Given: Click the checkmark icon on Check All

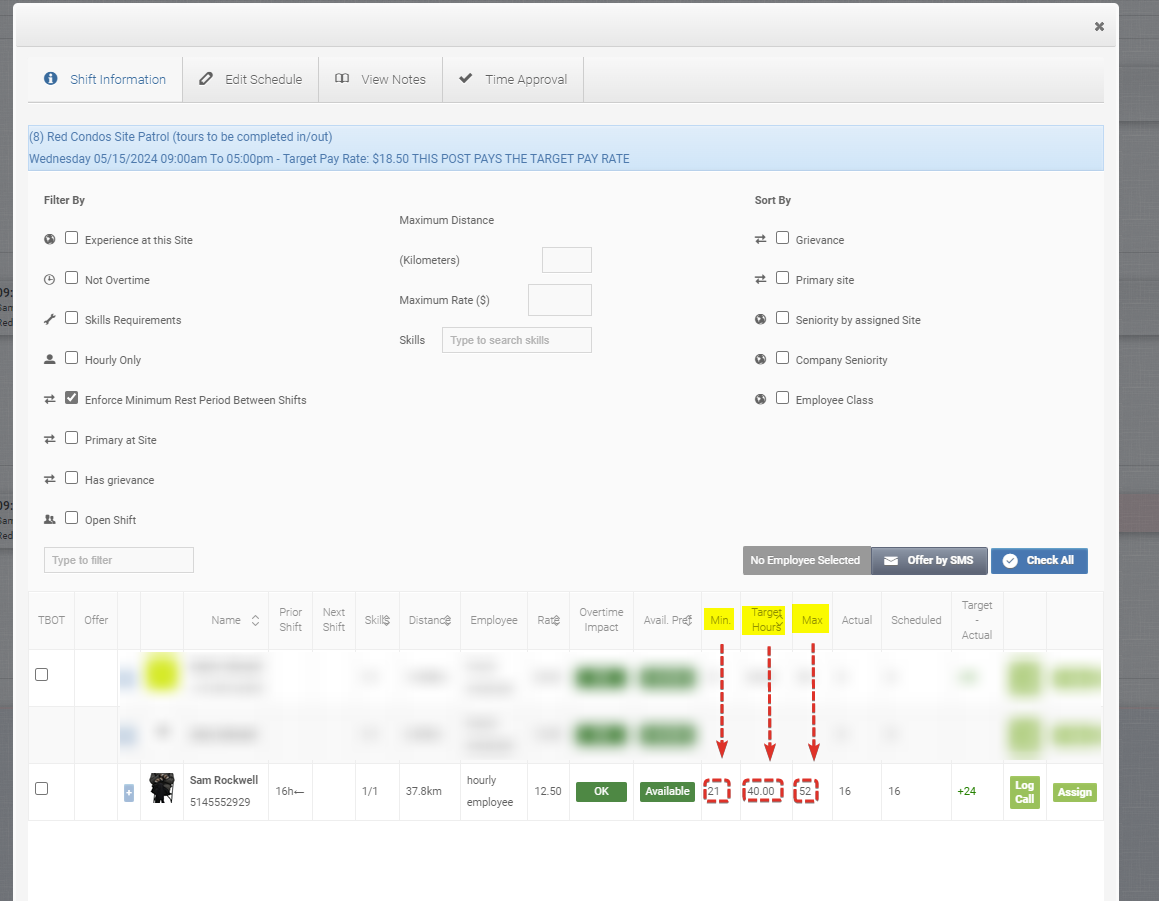Looking at the screenshot, I should [1010, 561].
